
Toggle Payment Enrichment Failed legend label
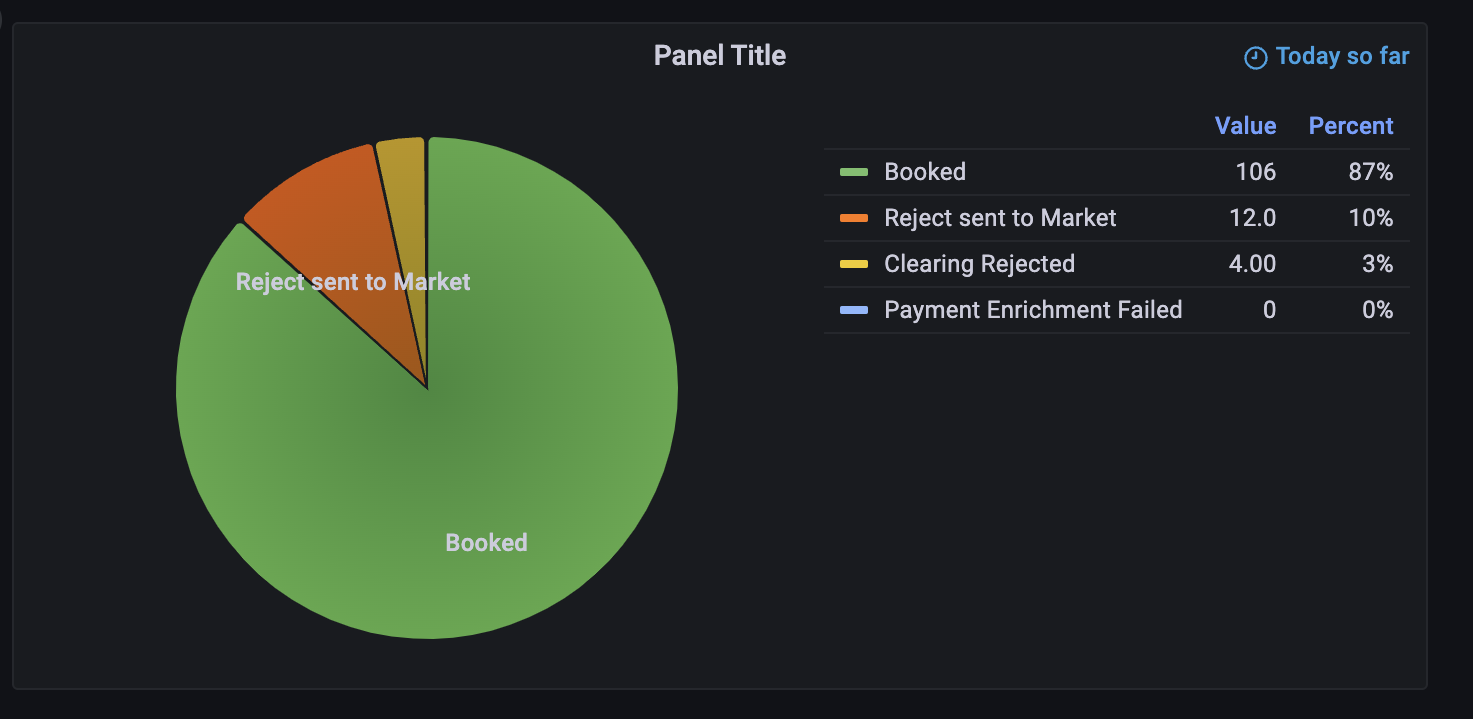pyautogui.click(x=1033, y=310)
